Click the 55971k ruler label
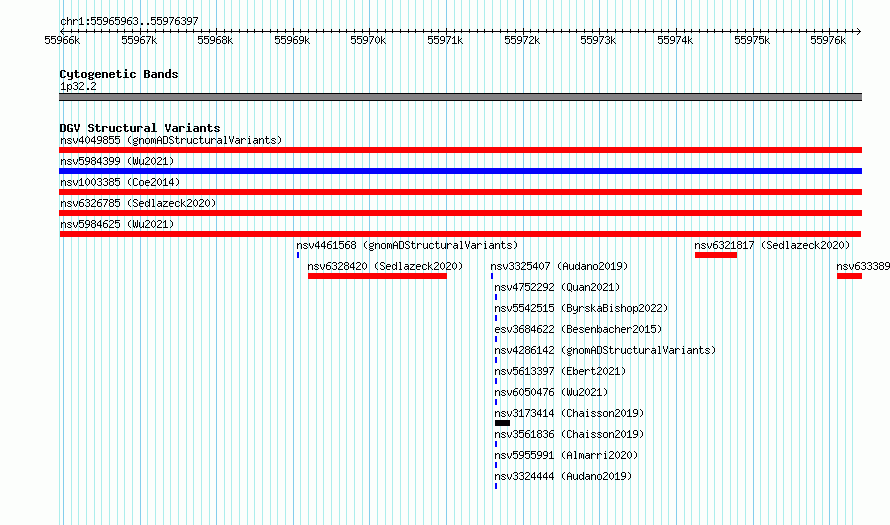The height and width of the screenshot is (525, 890). pos(445,40)
